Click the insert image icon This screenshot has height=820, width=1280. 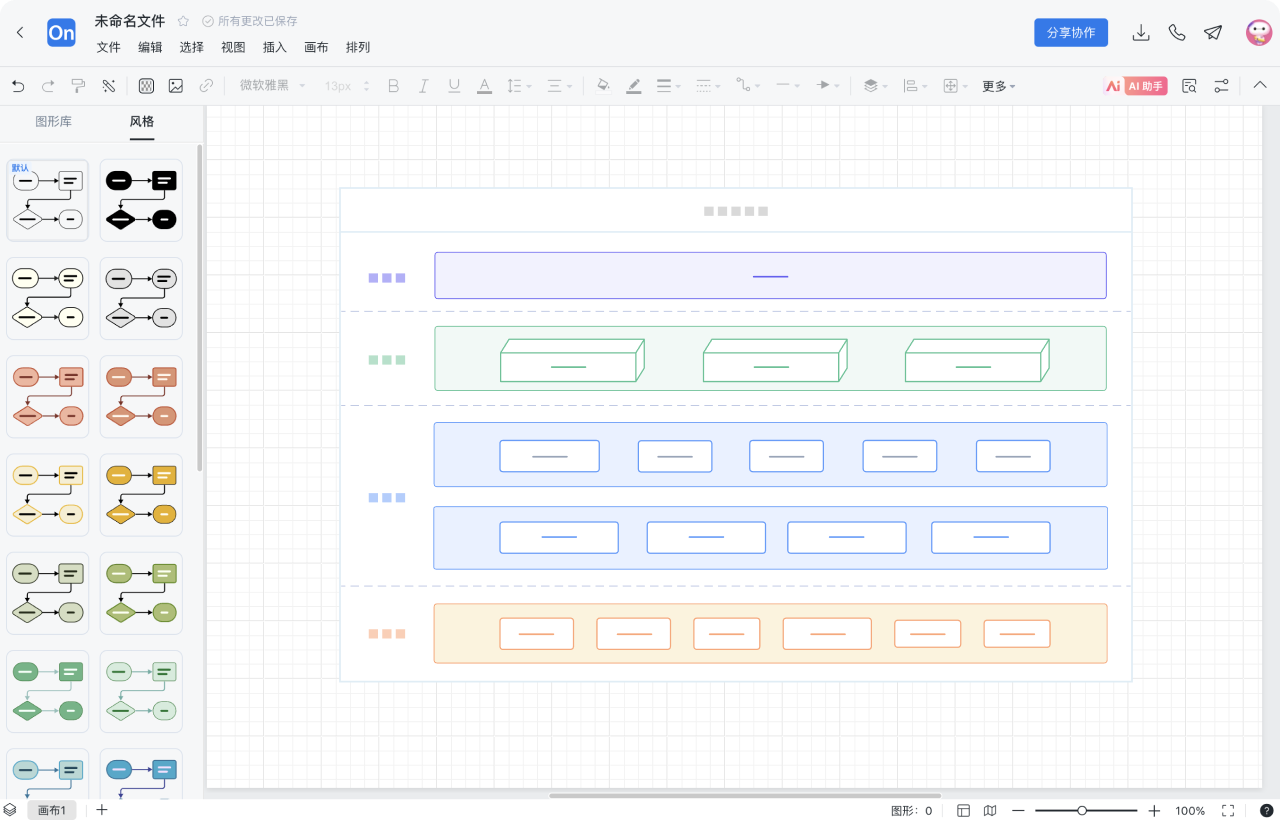coord(176,86)
